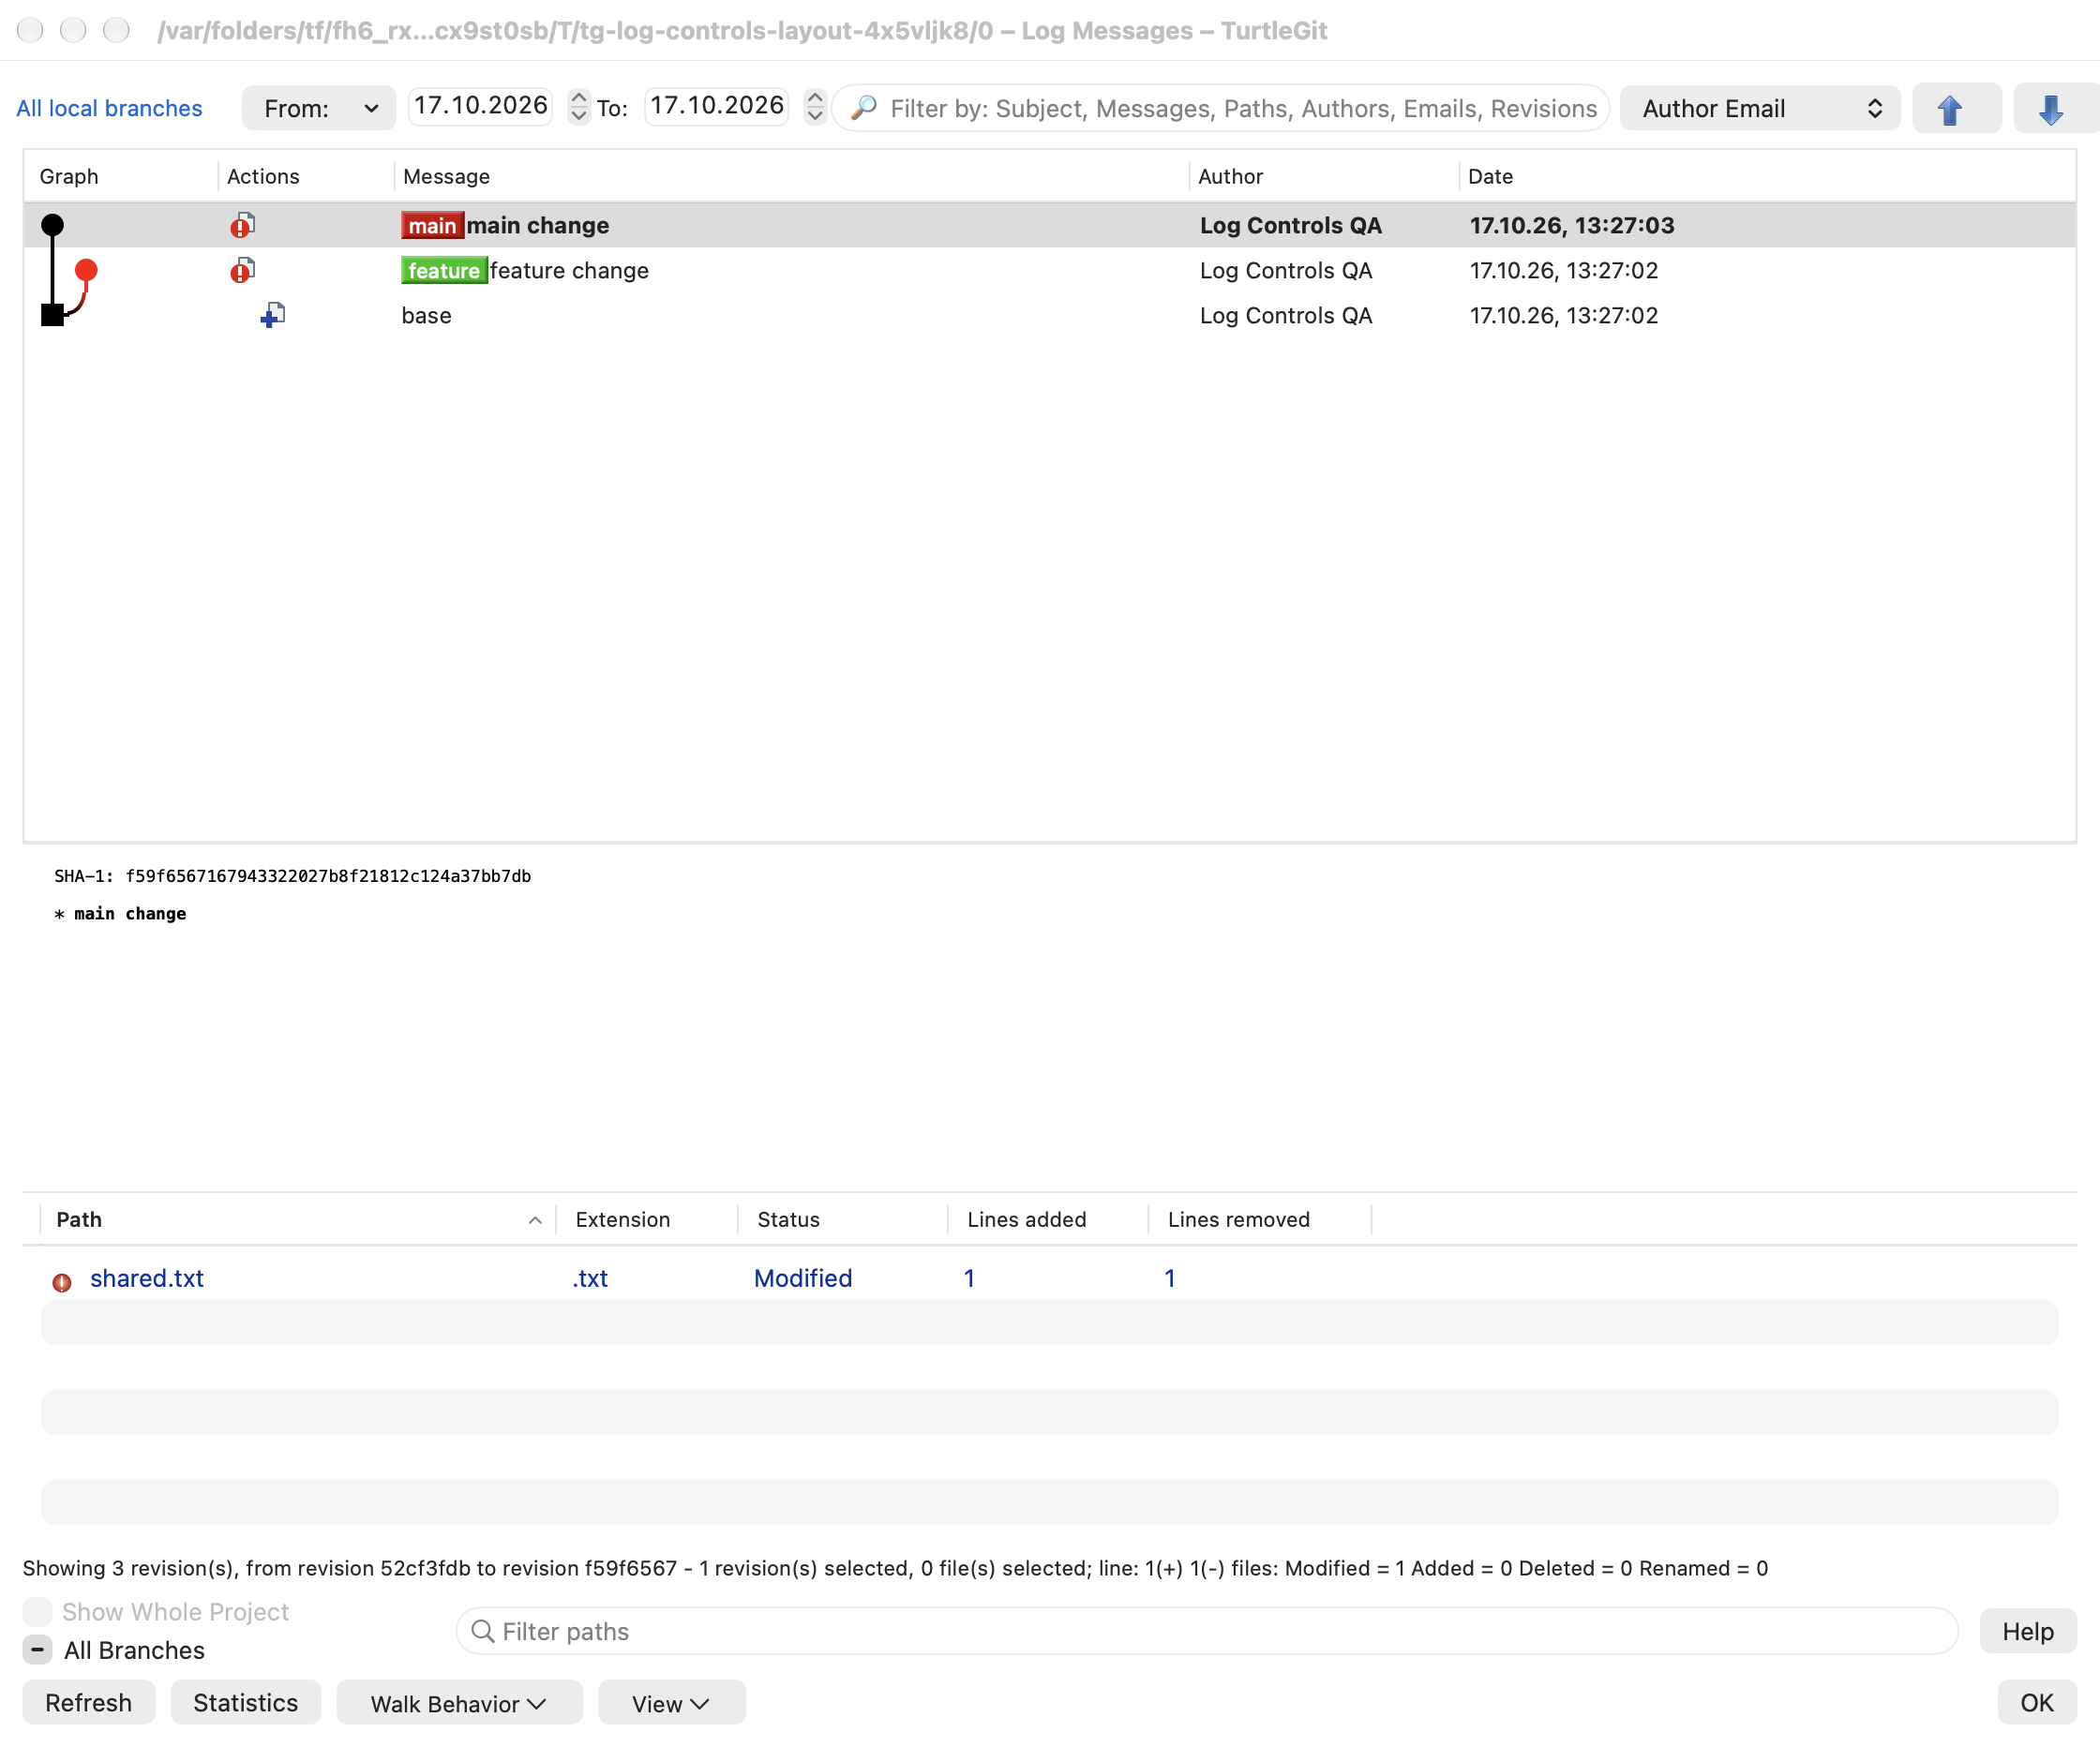Click the date 17.10.26, 13:27:03

click(x=1572, y=226)
